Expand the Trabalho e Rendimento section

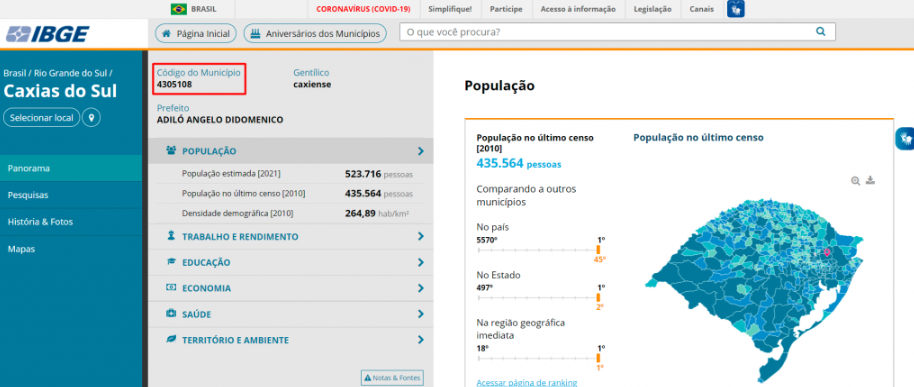click(x=291, y=237)
